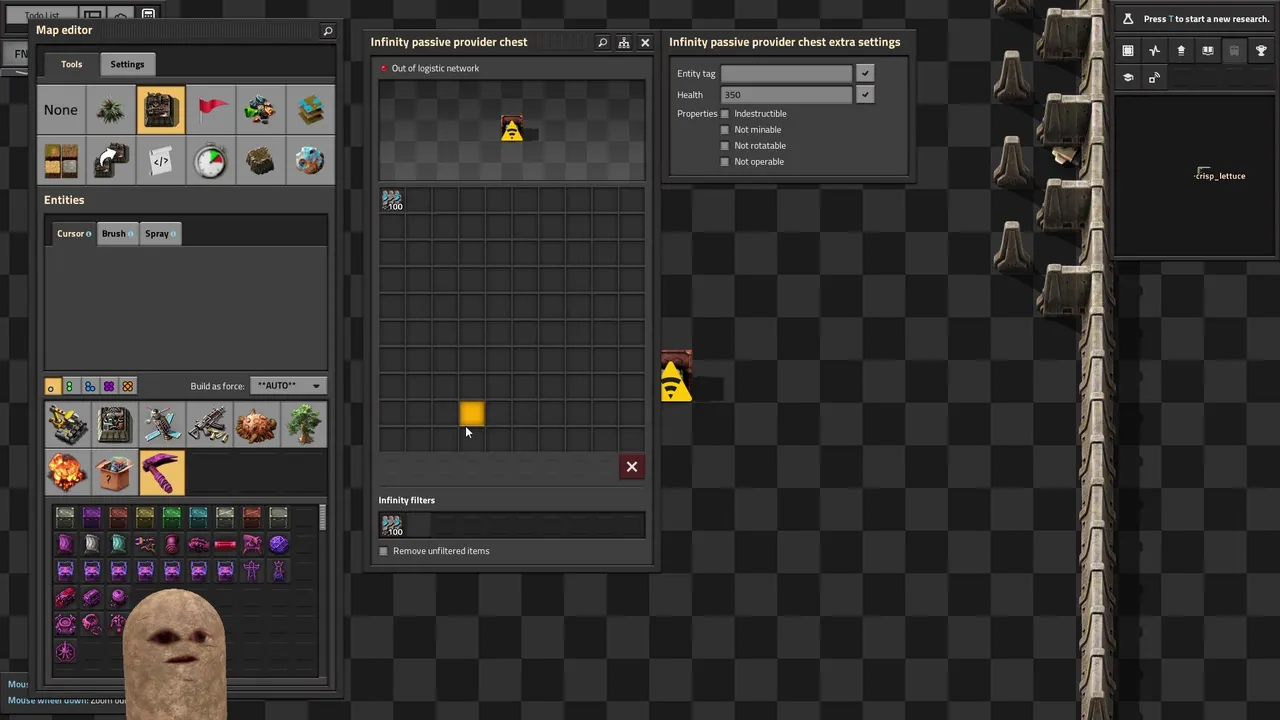Image resolution: width=1280 pixels, height=720 pixels.
Task: Choose the Cursor placement mode tab
Action: click(74, 234)
